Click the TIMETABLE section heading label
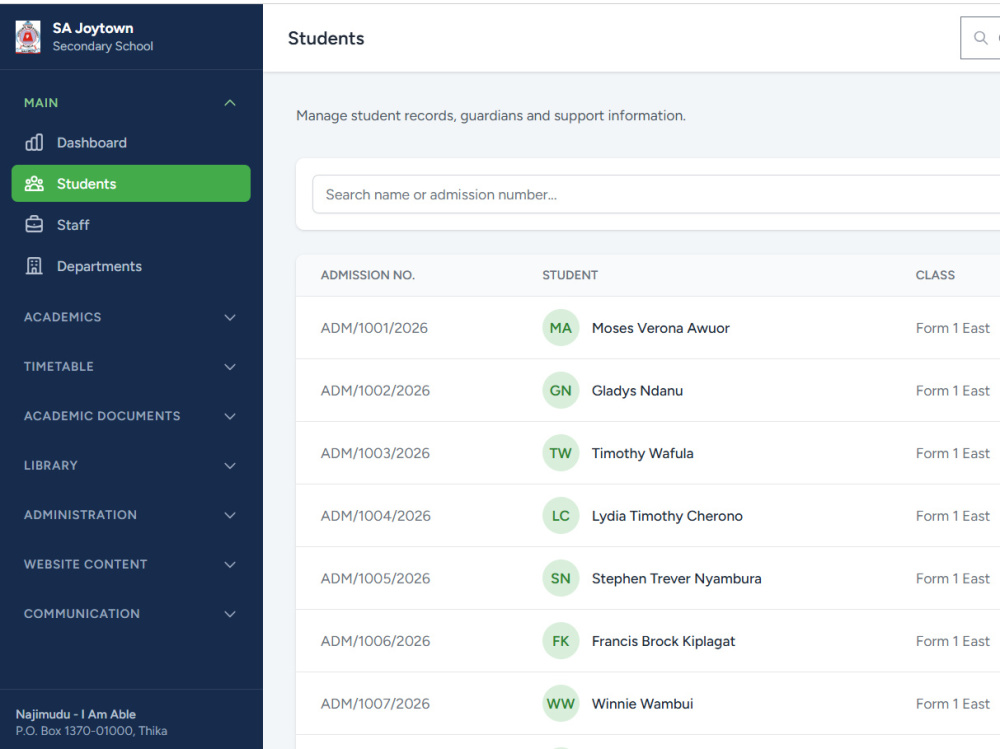Viewport: 1000px width, 749px height. point(59,366)
